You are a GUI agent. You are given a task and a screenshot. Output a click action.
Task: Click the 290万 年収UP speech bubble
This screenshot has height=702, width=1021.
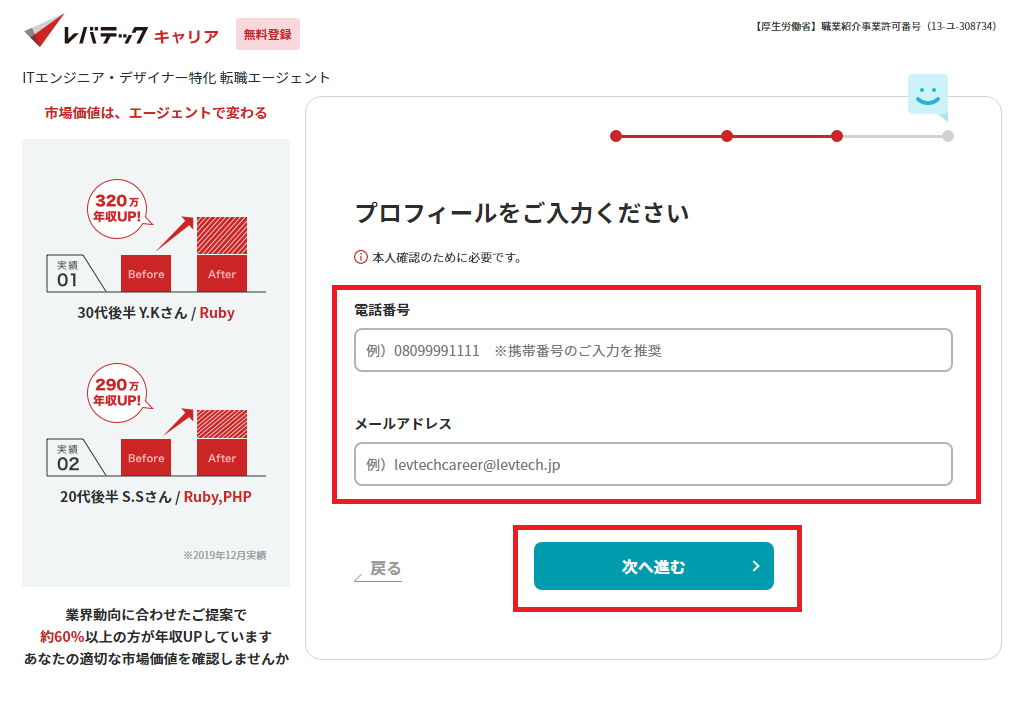pyautogui.click(x=117, y=391)
